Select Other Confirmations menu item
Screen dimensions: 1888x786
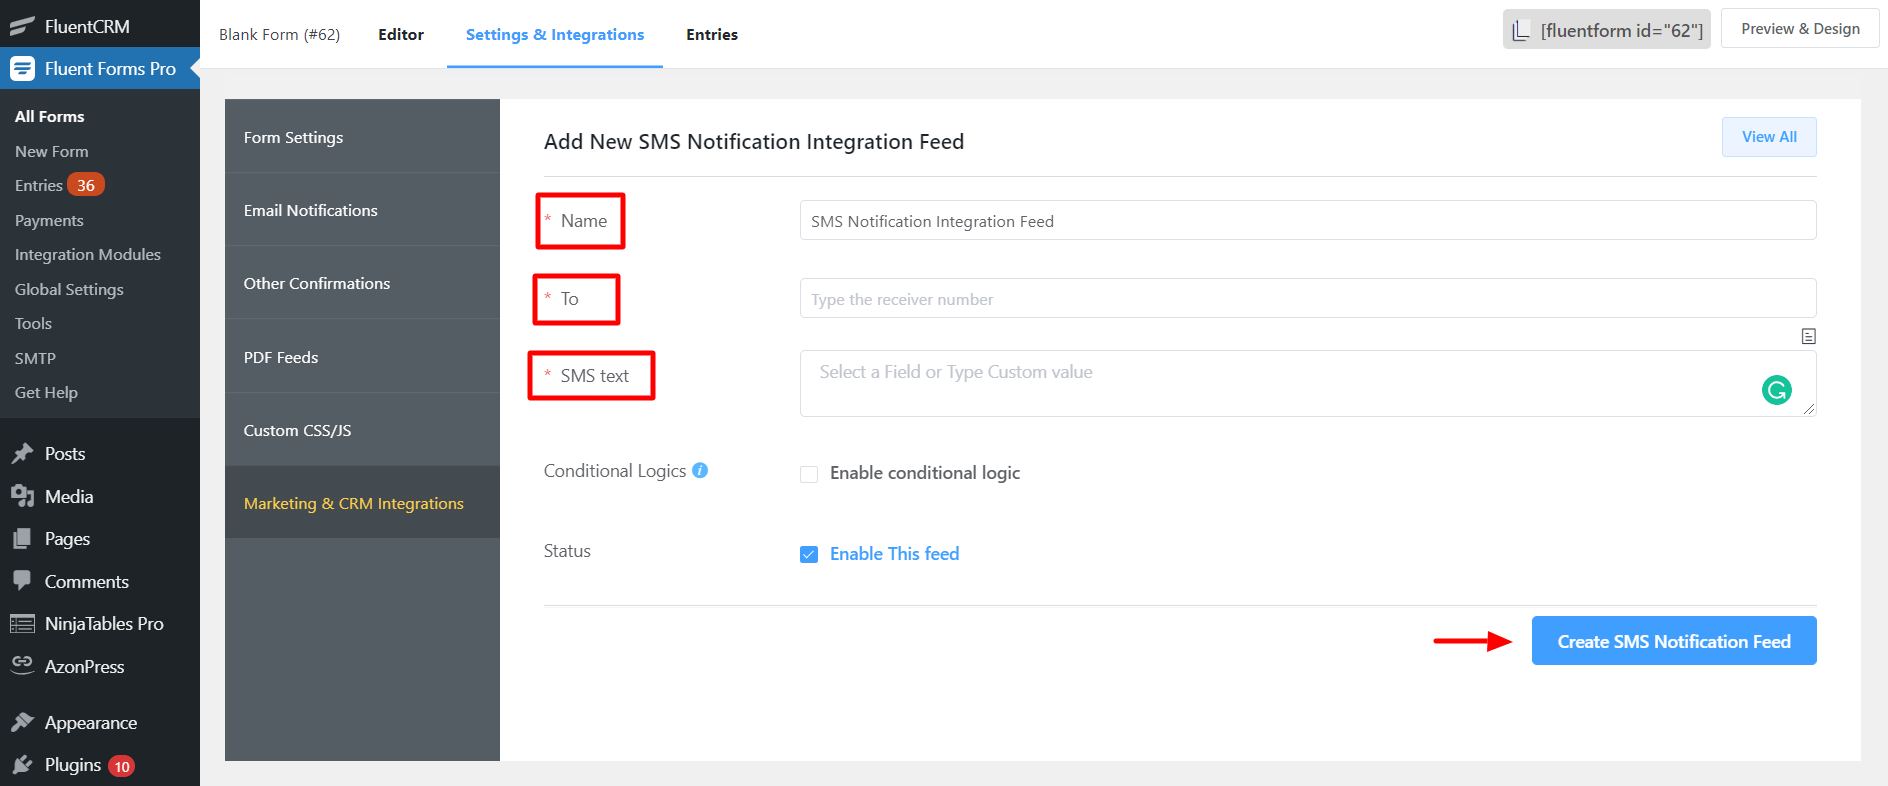tap(362, 283)
